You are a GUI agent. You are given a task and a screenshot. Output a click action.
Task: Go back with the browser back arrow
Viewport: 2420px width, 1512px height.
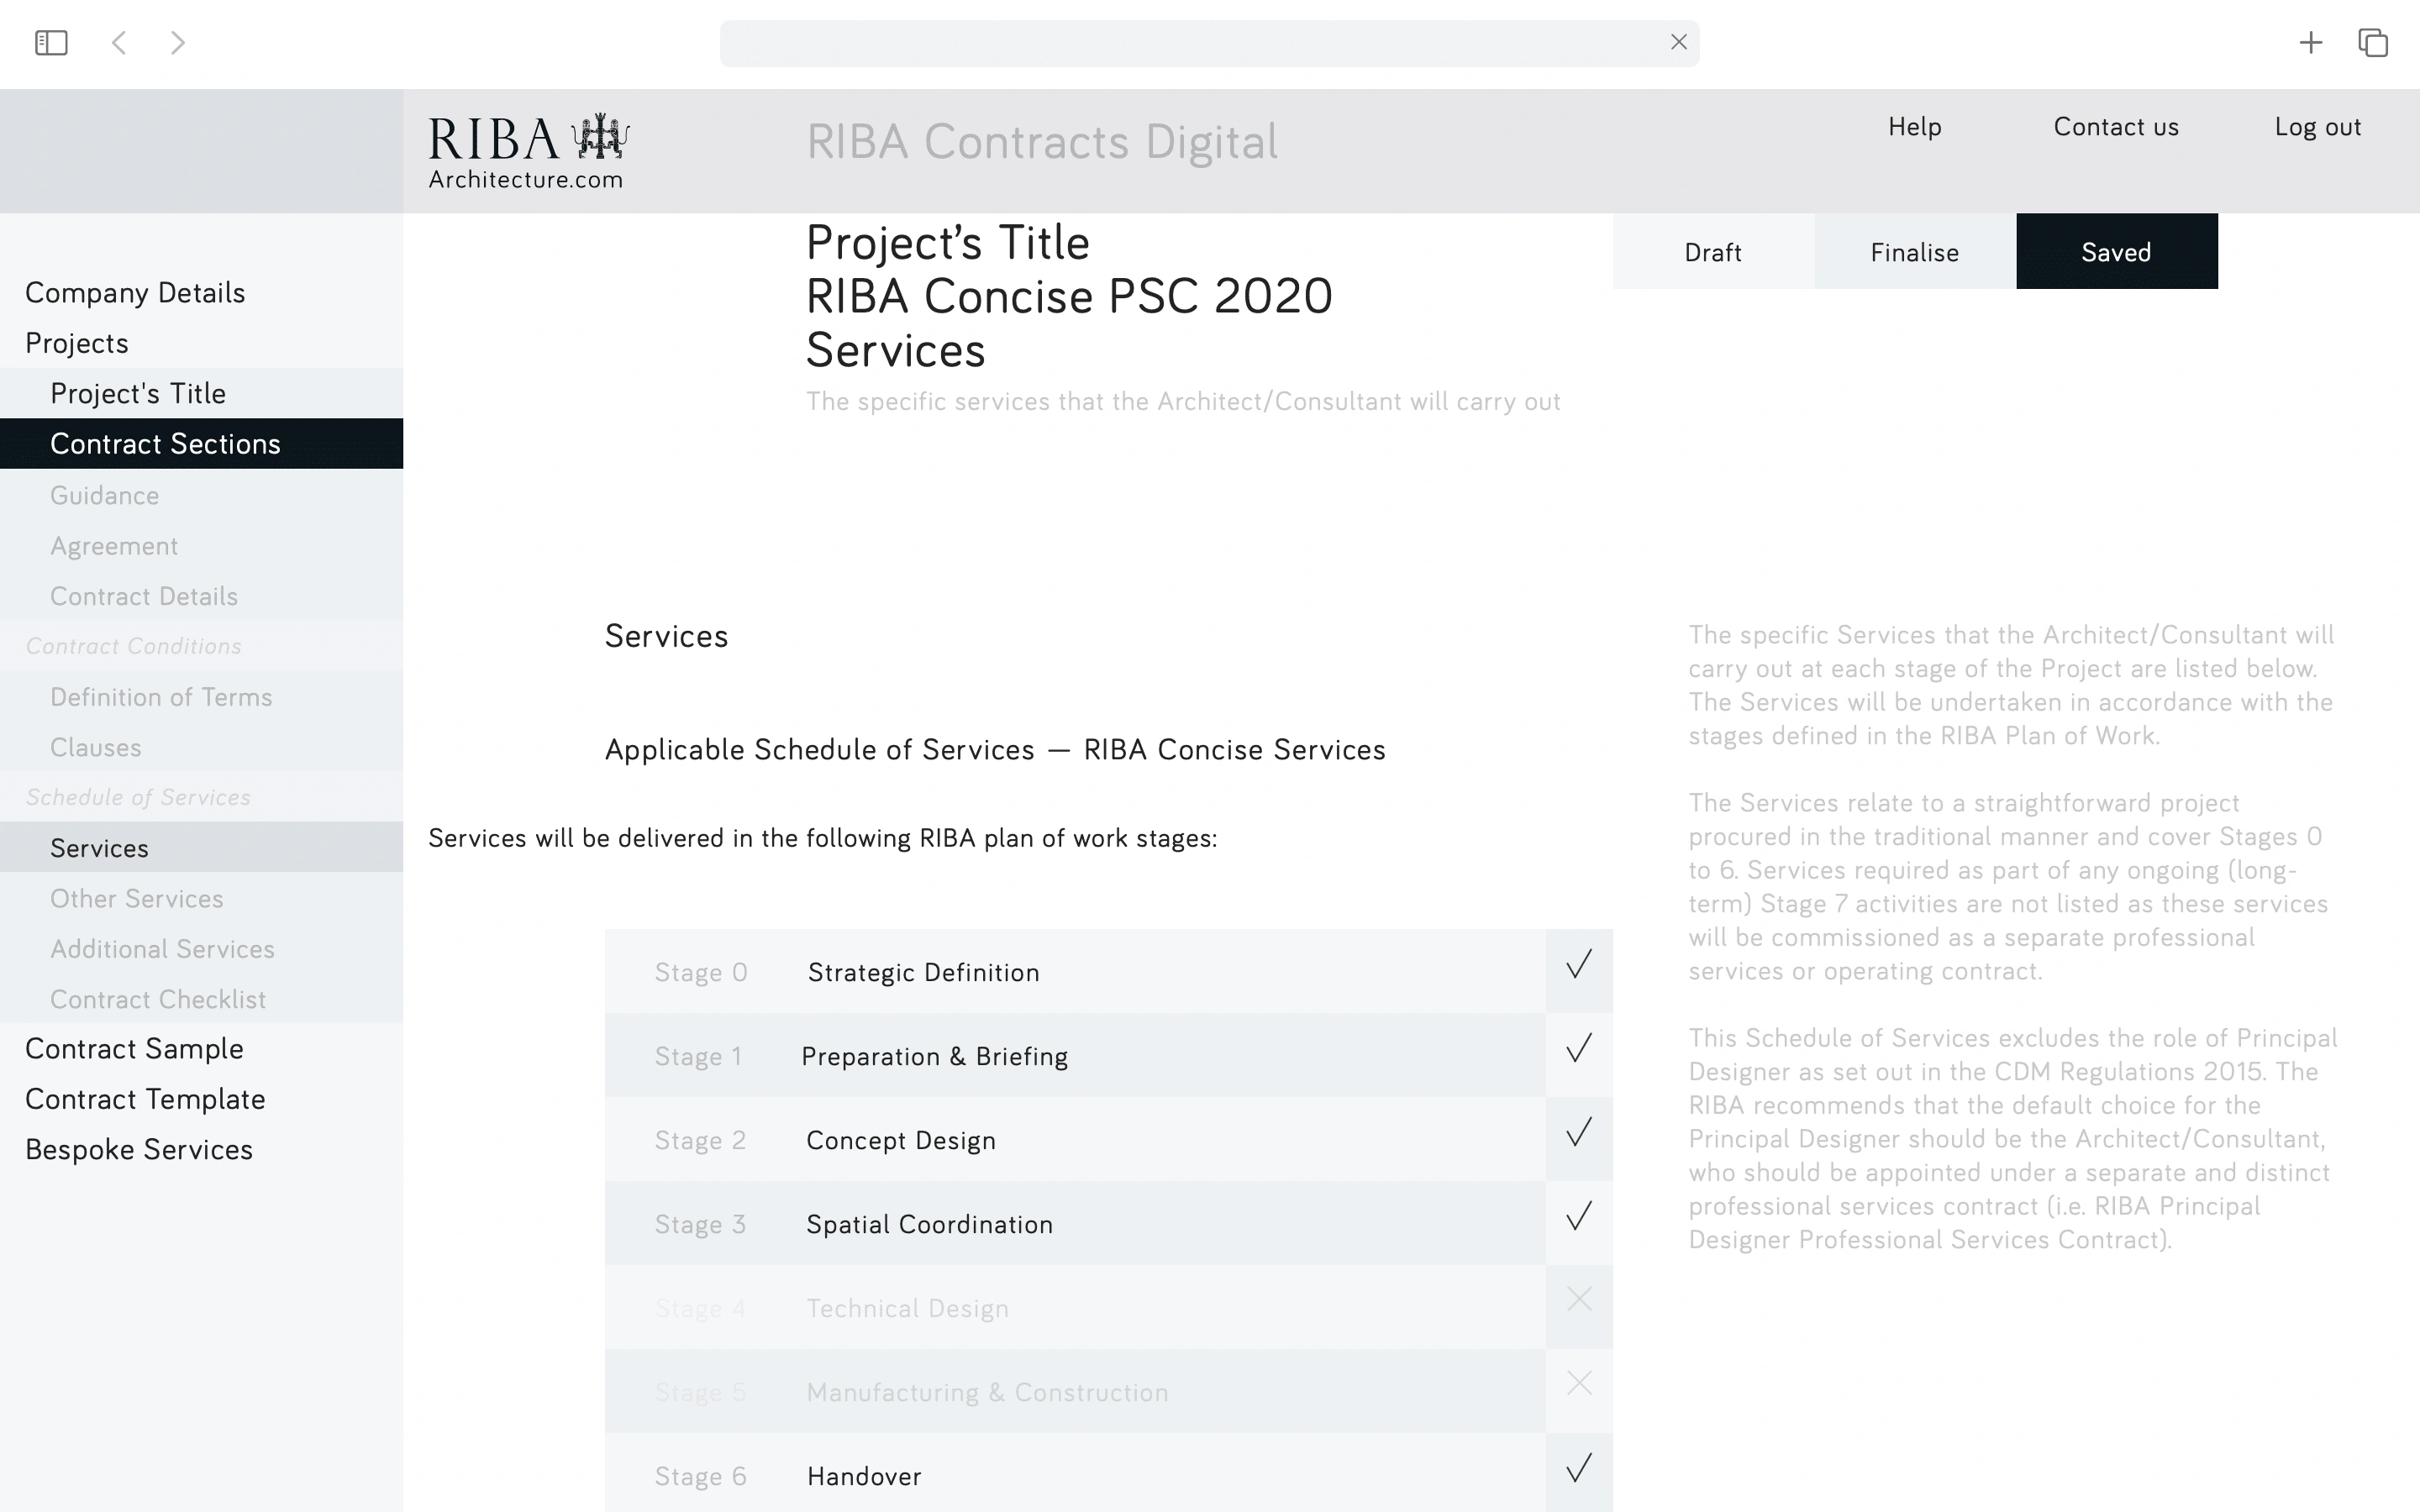[119, 43]
